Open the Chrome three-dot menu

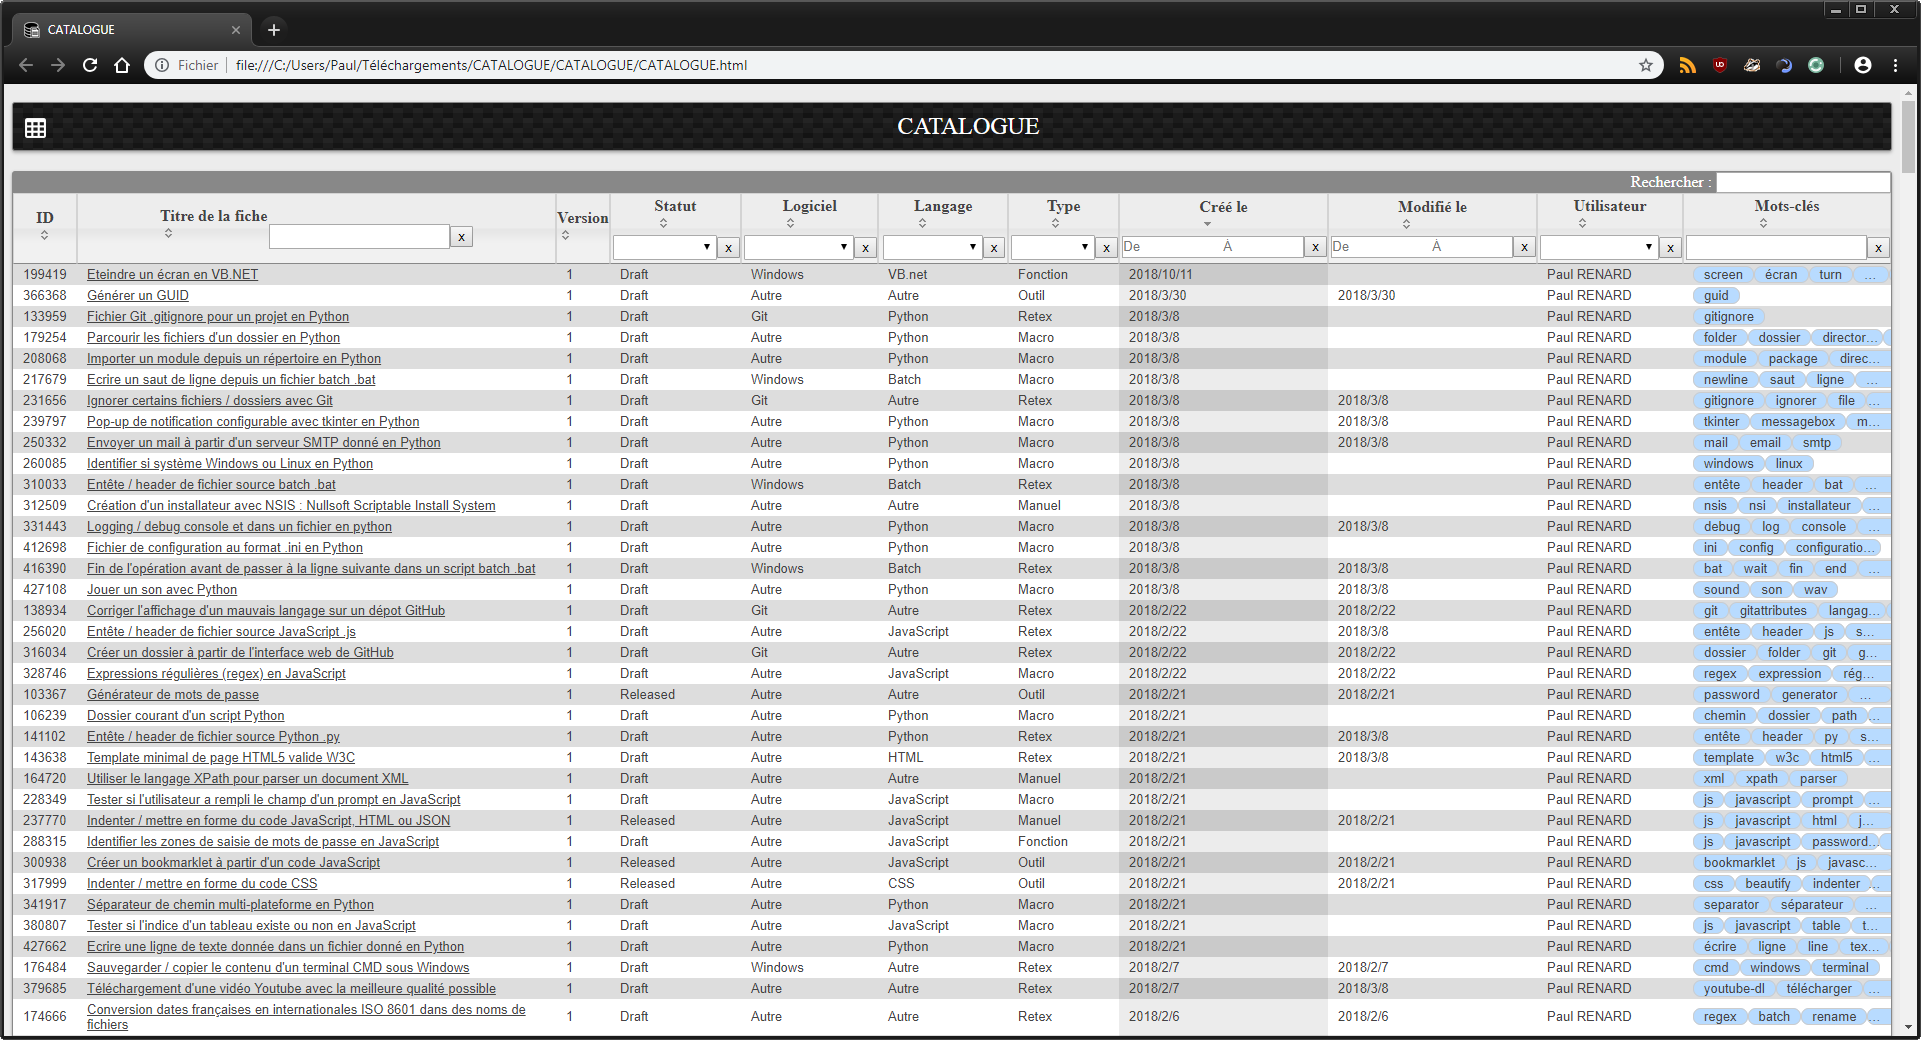click(x=1895, y=65)
